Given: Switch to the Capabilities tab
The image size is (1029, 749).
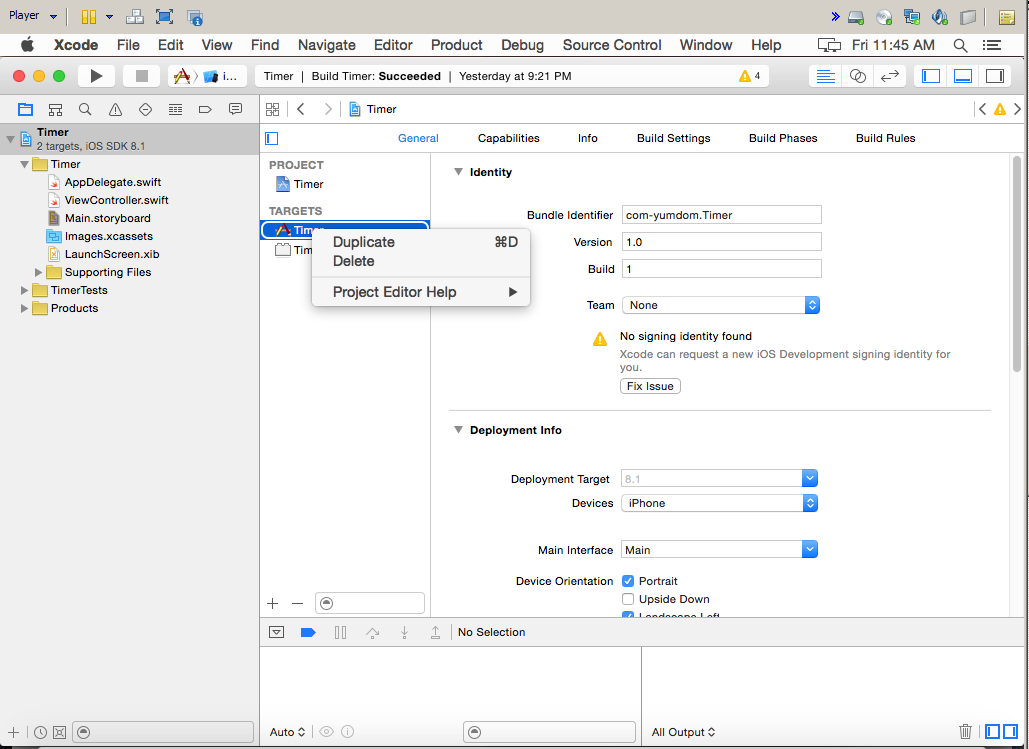Looking at the screenshot, I should tap(509, 139).
